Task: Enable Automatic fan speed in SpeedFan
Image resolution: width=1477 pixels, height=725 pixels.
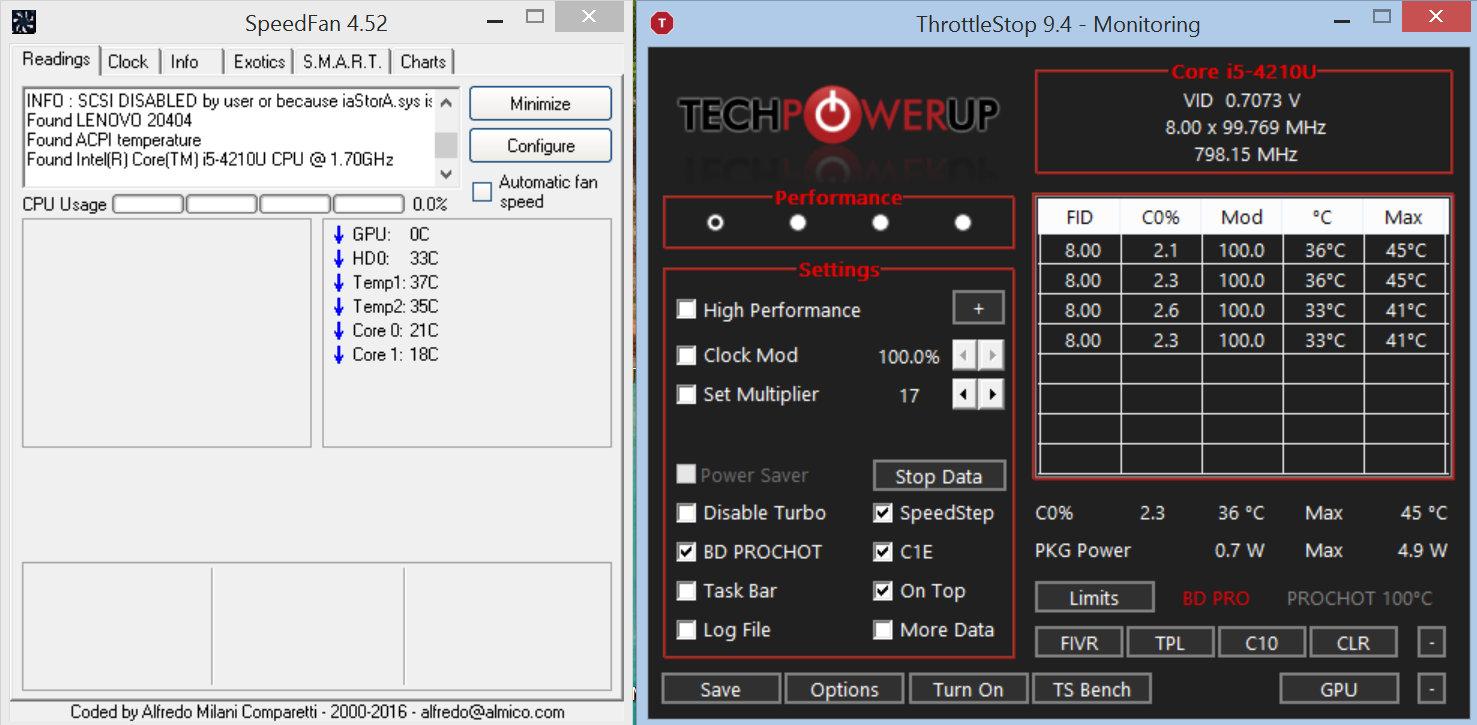Action: click(x=482, y=191)
